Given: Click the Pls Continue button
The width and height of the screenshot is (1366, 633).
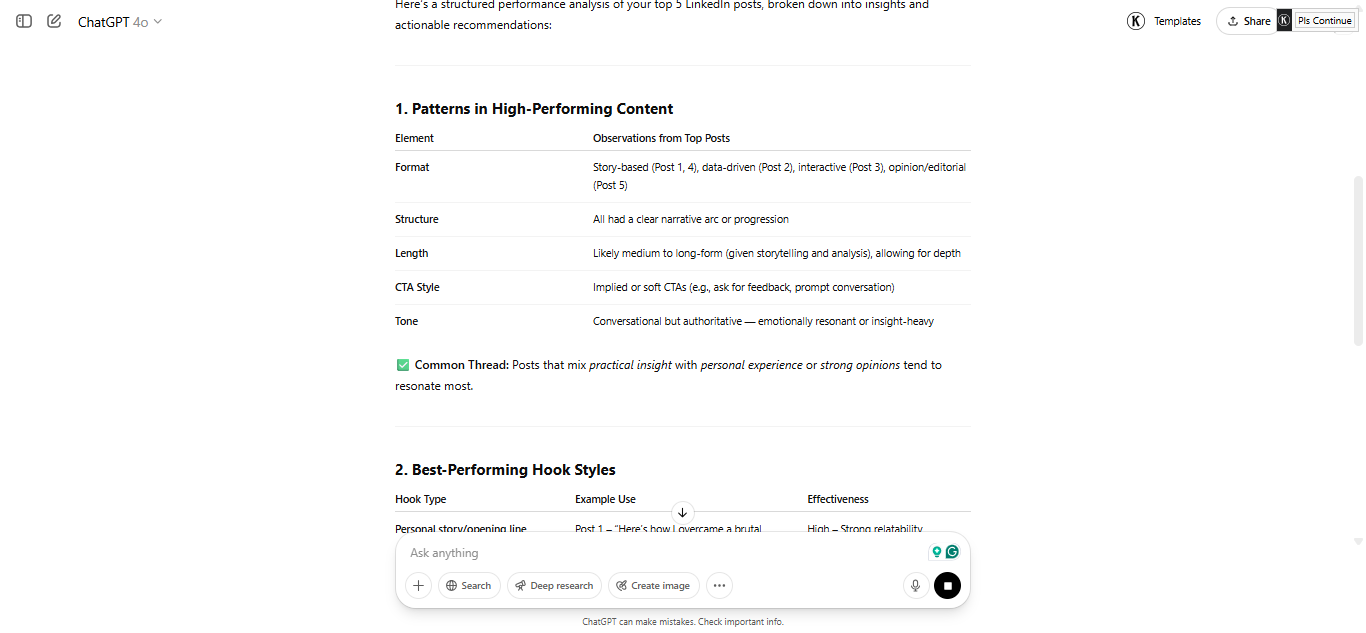Looking at the screenshot, I should coord(1324,21).
